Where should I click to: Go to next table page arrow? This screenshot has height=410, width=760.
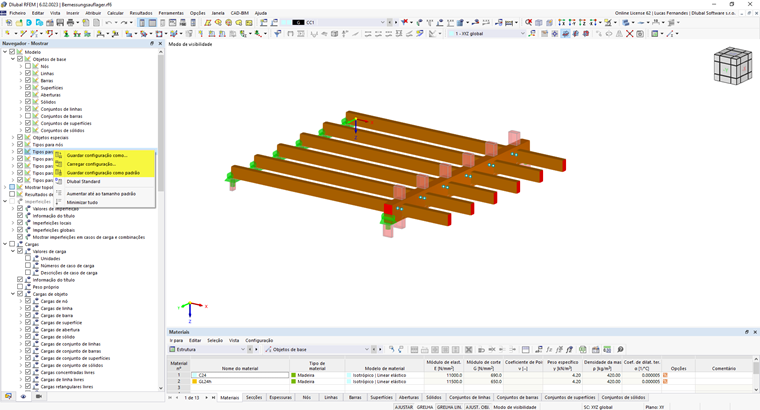pos(206,397)
